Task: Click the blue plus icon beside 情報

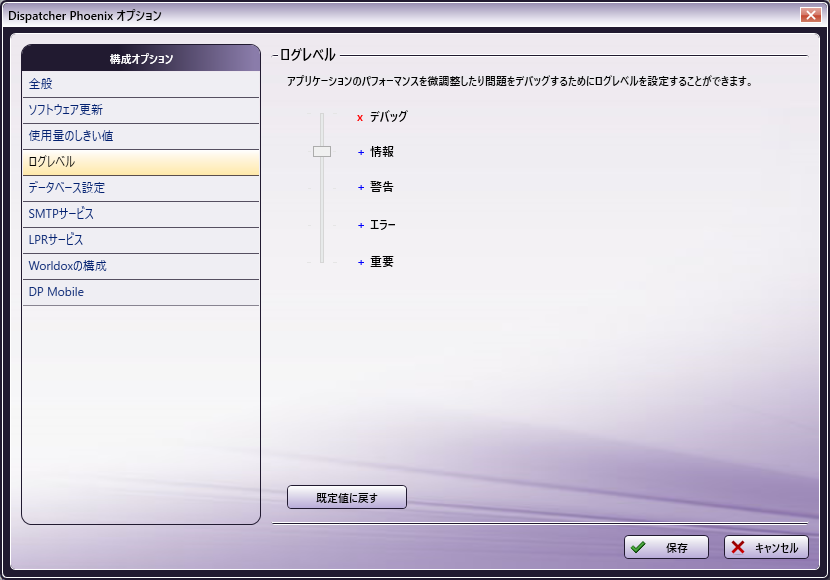Action: tap(361, 152)
